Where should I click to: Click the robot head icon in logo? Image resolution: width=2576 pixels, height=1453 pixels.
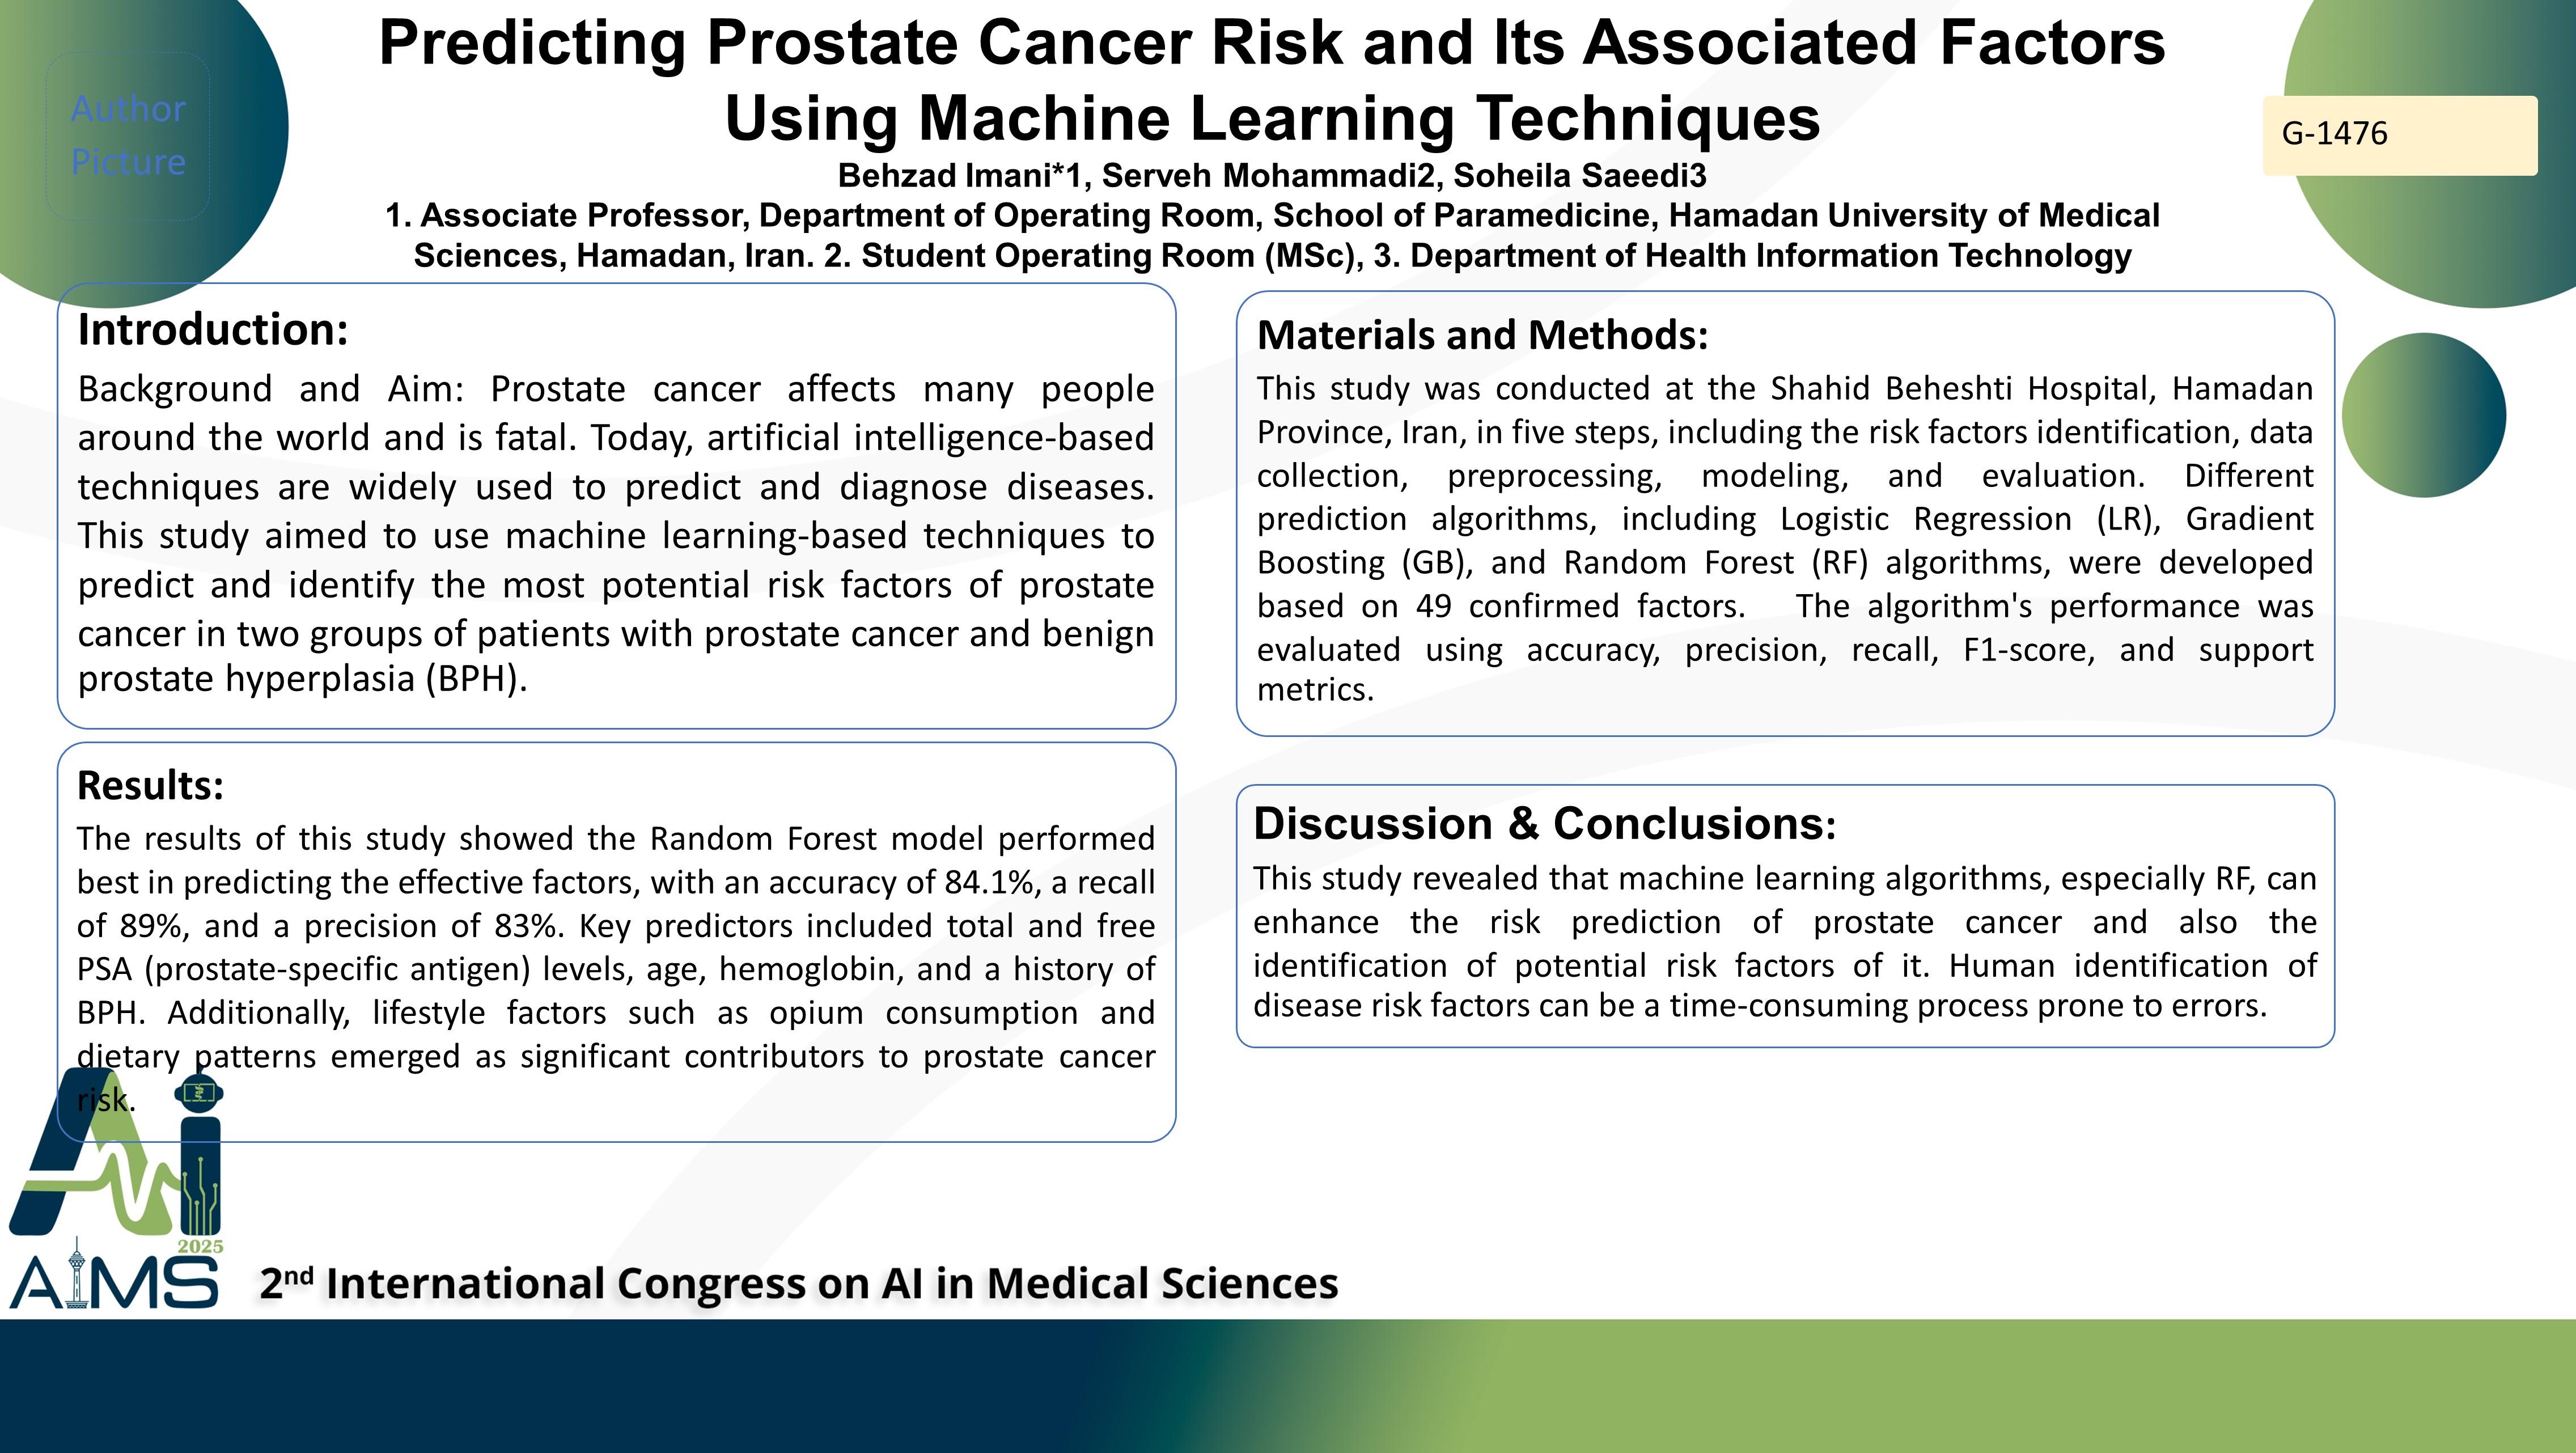click(199, 1092)
